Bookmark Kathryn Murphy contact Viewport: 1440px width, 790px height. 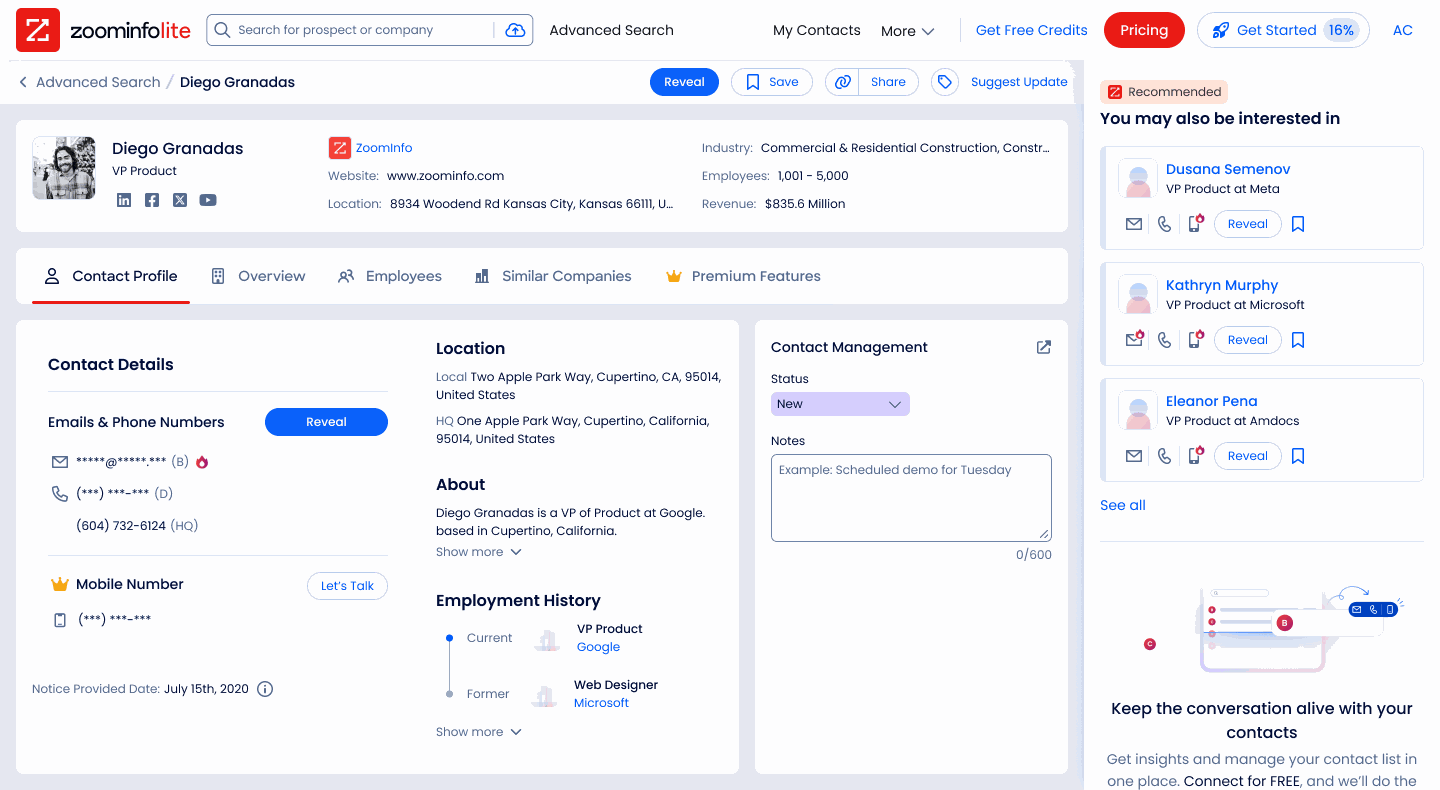pos(1298,340)
